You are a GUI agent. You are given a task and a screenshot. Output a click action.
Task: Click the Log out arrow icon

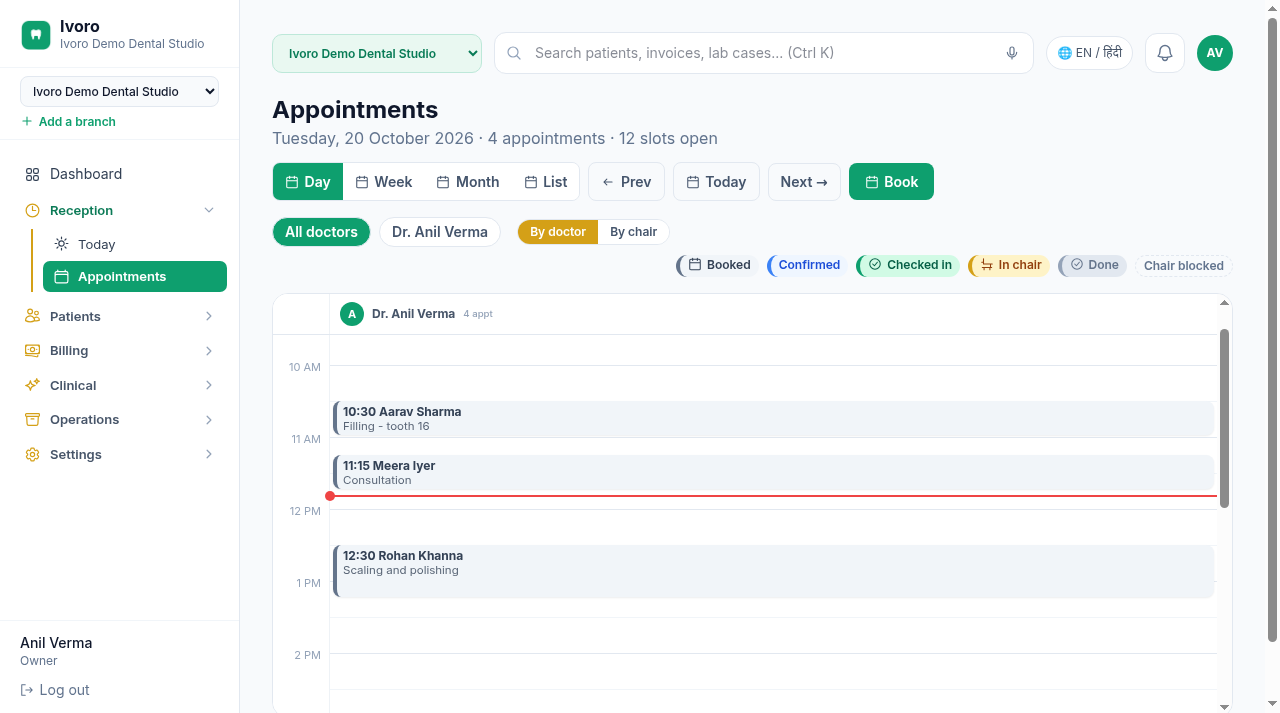(27, 690)
